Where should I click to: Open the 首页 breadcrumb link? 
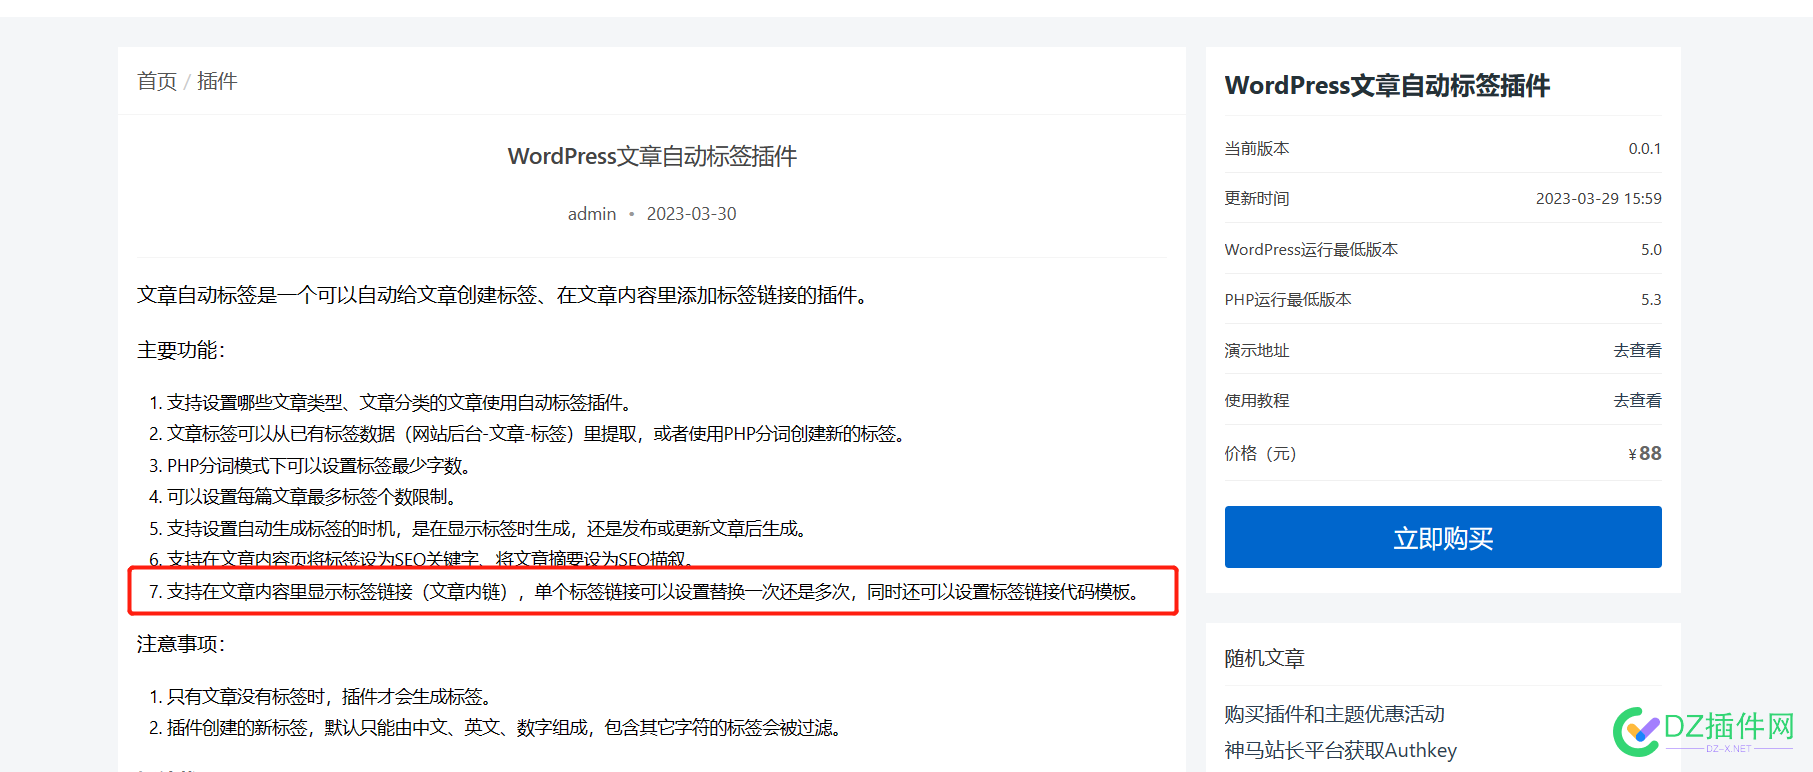tap(157, 81)
